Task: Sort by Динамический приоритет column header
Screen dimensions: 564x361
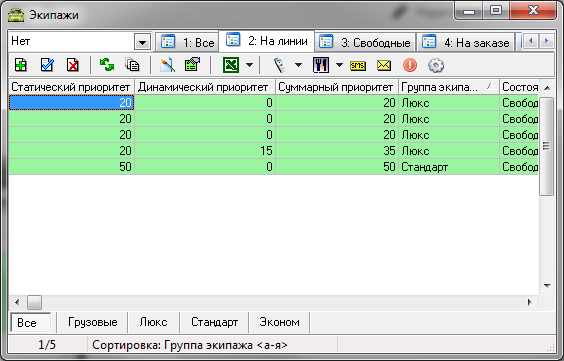Action: [205, 87]
